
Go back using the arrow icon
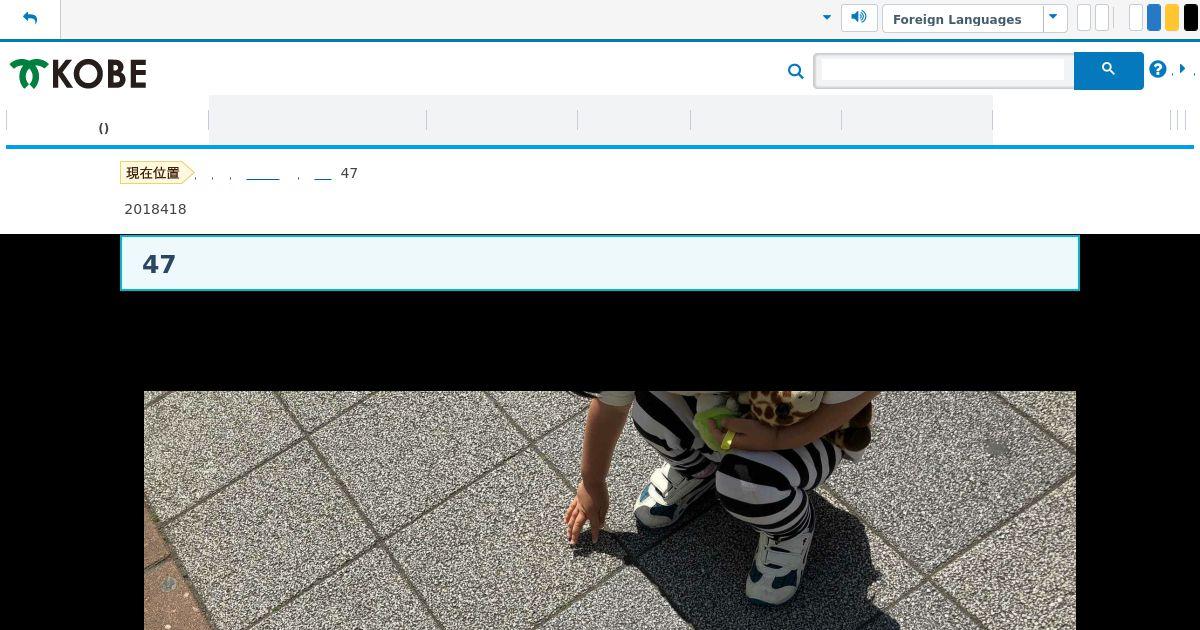tap(30, 18)
